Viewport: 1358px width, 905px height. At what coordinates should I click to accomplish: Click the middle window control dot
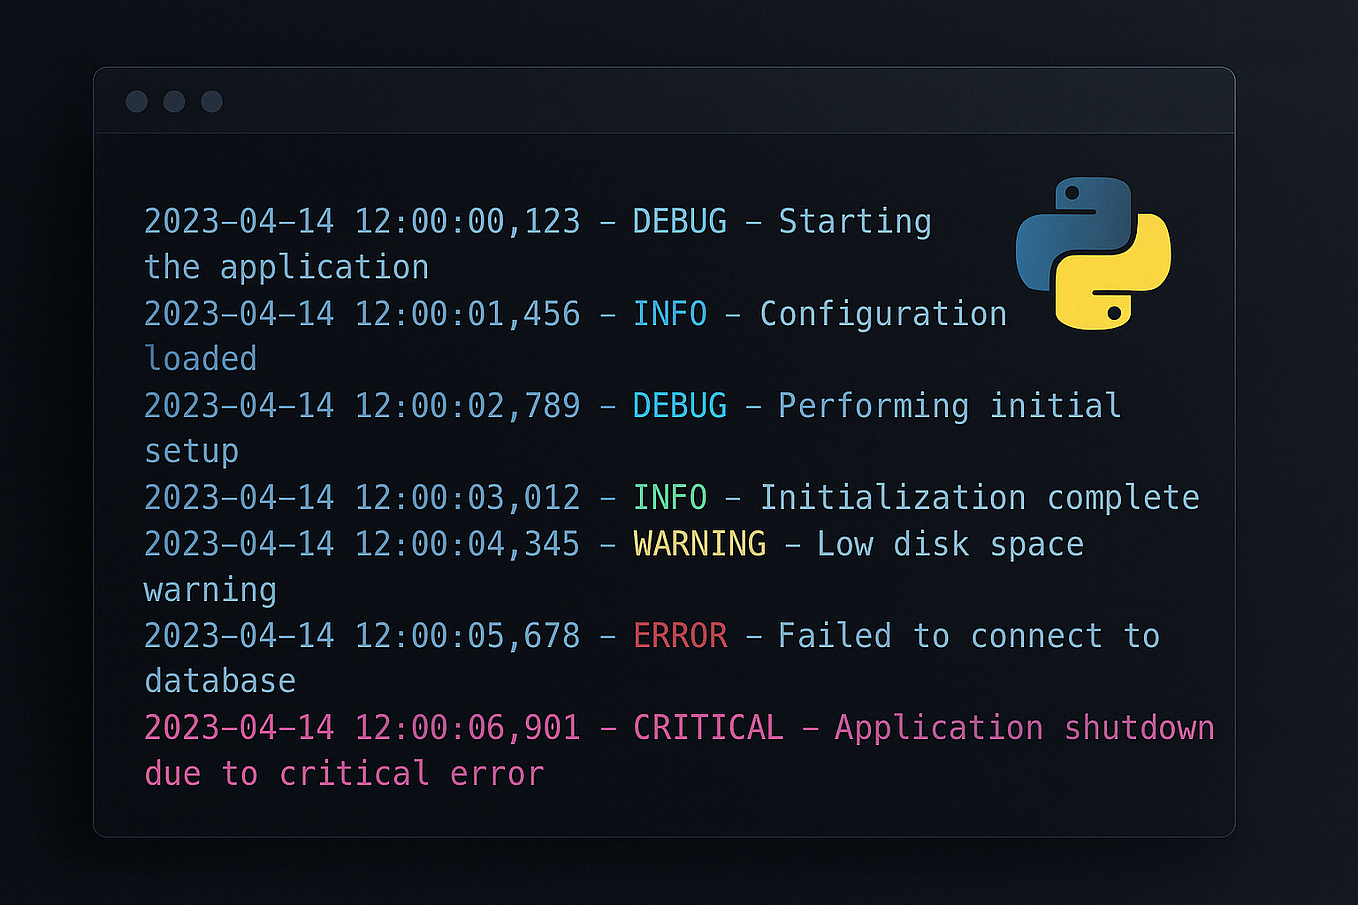174,101
